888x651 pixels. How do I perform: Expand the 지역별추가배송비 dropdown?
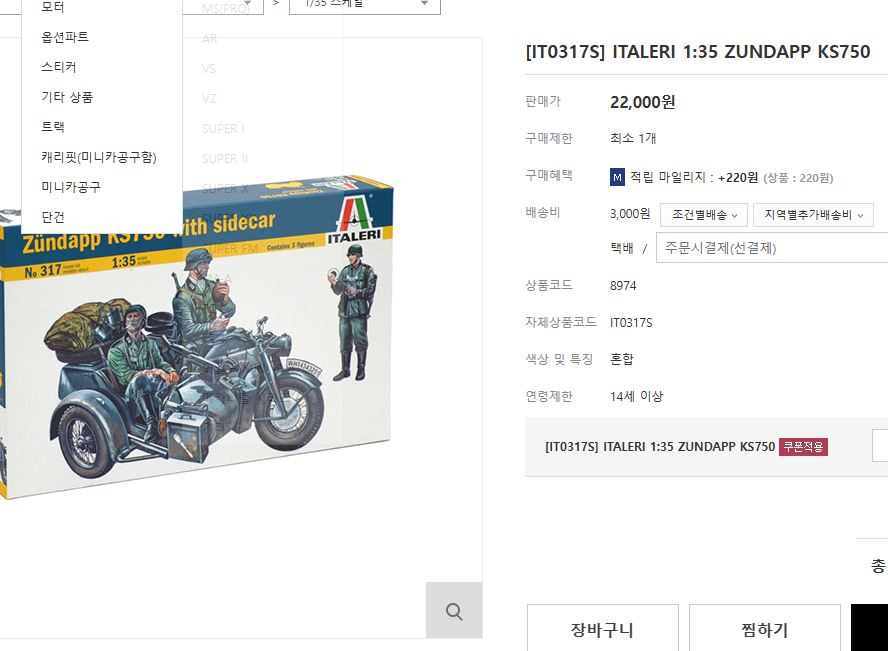pos(813,215)
